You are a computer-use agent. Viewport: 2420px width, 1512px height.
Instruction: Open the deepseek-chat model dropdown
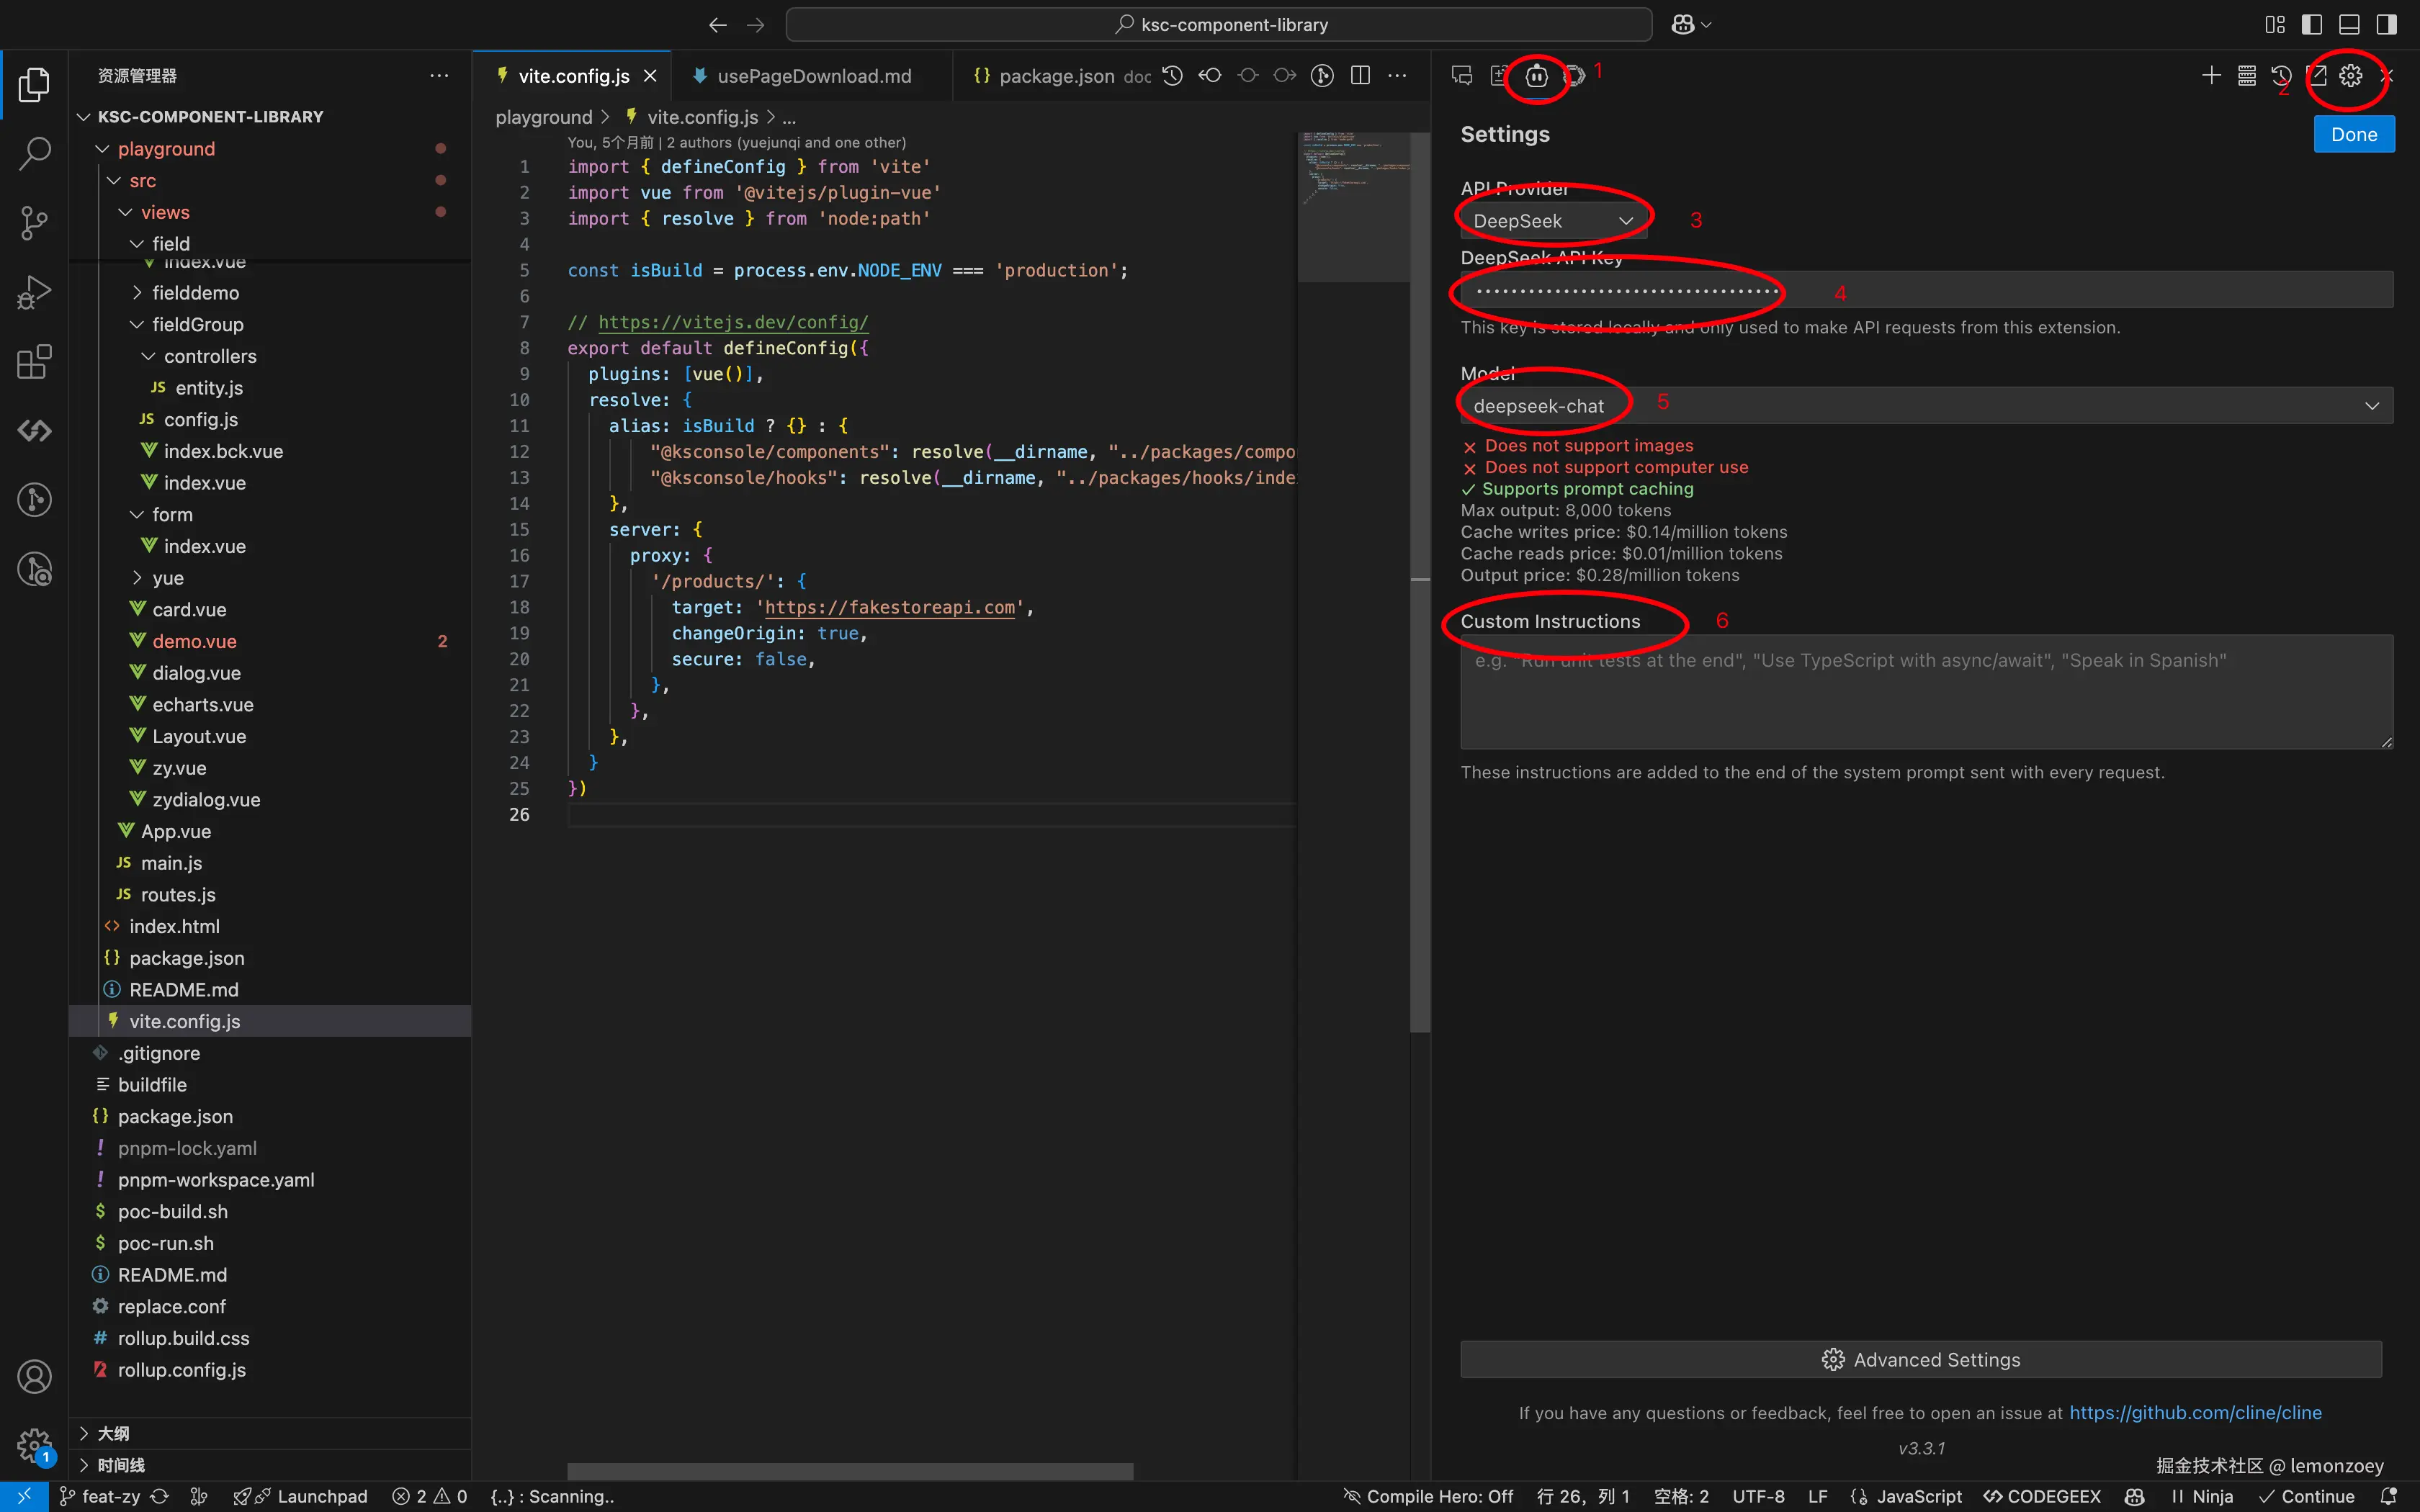pyautogui.click(x=1925, y=406)
